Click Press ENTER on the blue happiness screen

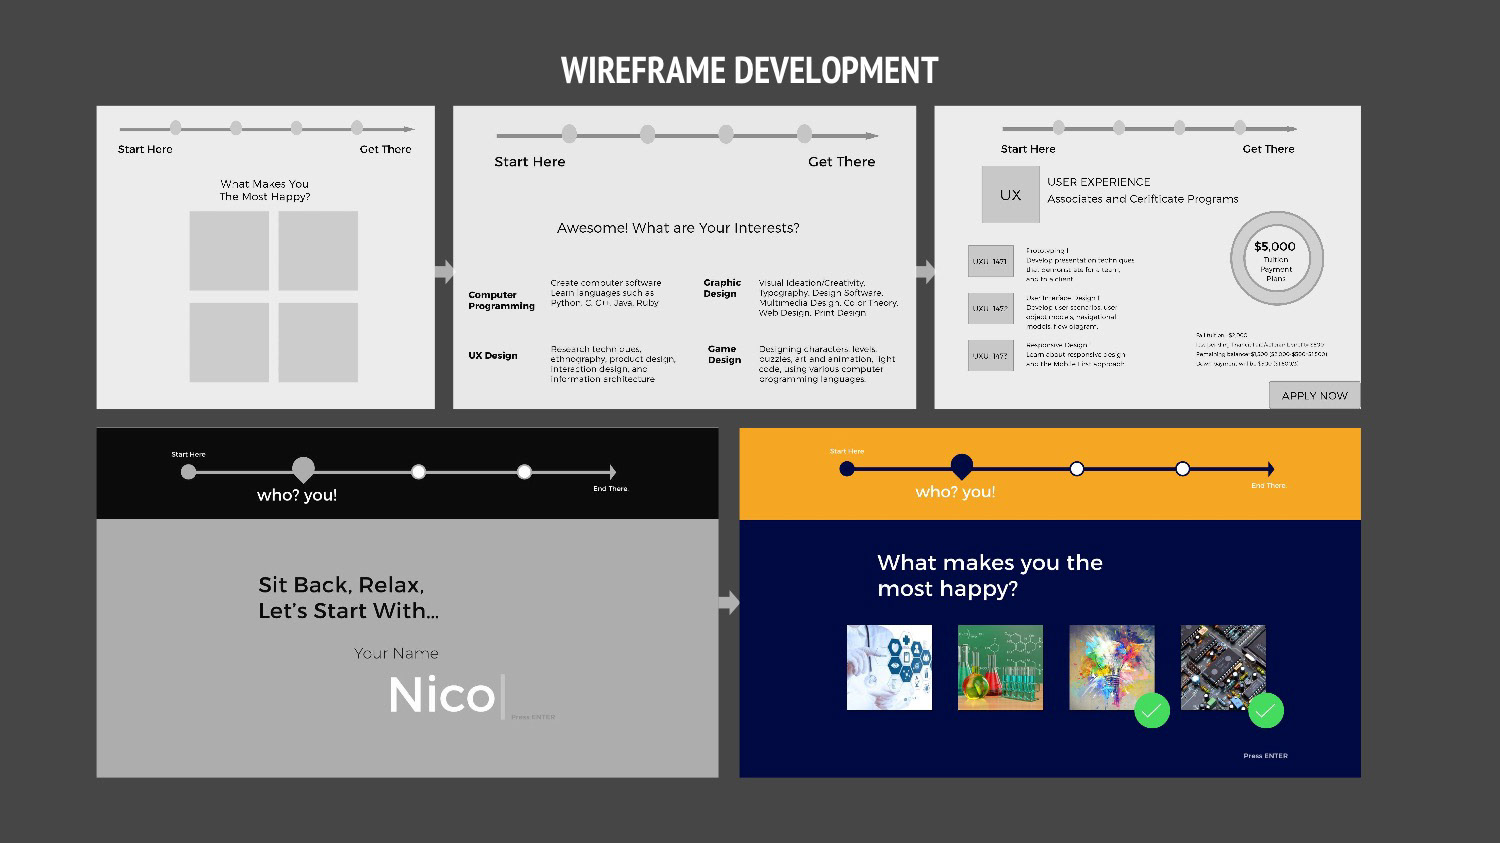(1265, 756)
